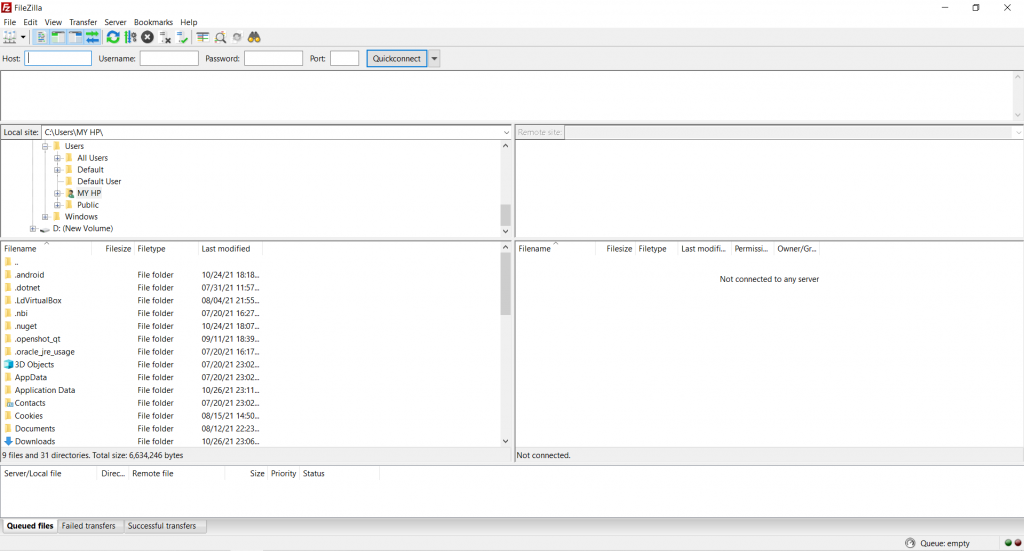Viewport: 1024px width, 551px height.
Task: Click the Quickconnect button
Action: 396,59
